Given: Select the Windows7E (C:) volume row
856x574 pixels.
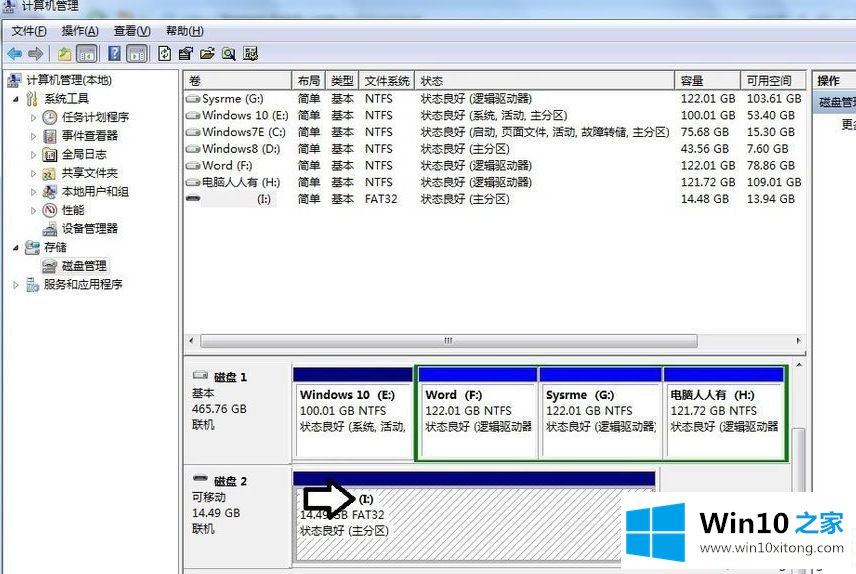Looking at the screenshot, I should tap(494, 132).
